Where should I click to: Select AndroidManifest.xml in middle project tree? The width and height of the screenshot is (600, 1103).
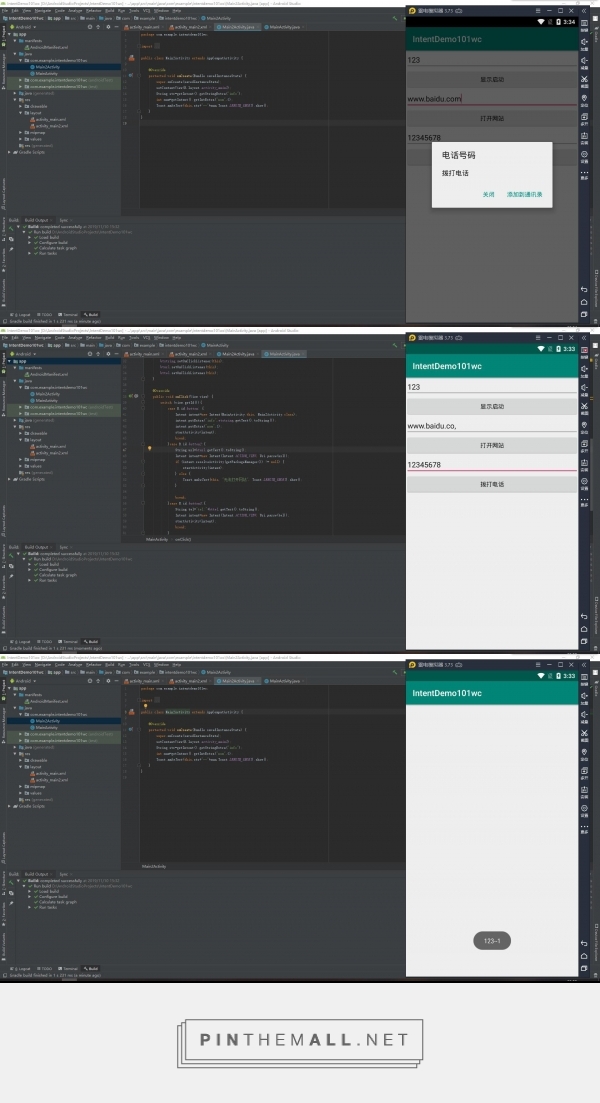(x=46, y=374)
